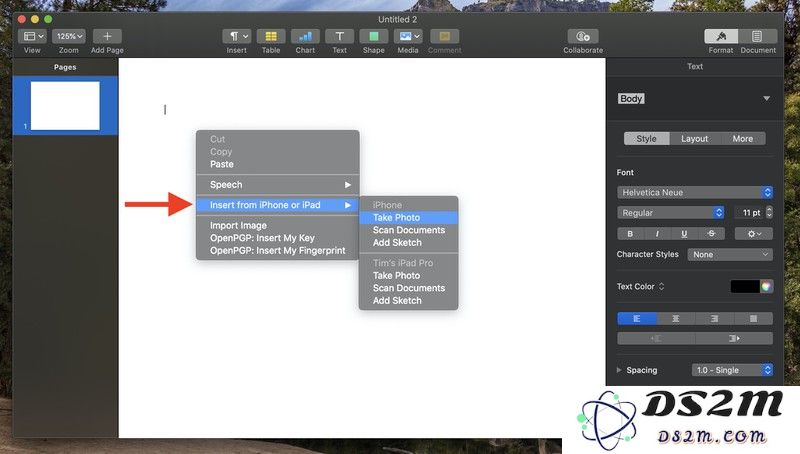Open the Speech submenu
This screenshot has height=454, width=800.
tap(278, 185)
